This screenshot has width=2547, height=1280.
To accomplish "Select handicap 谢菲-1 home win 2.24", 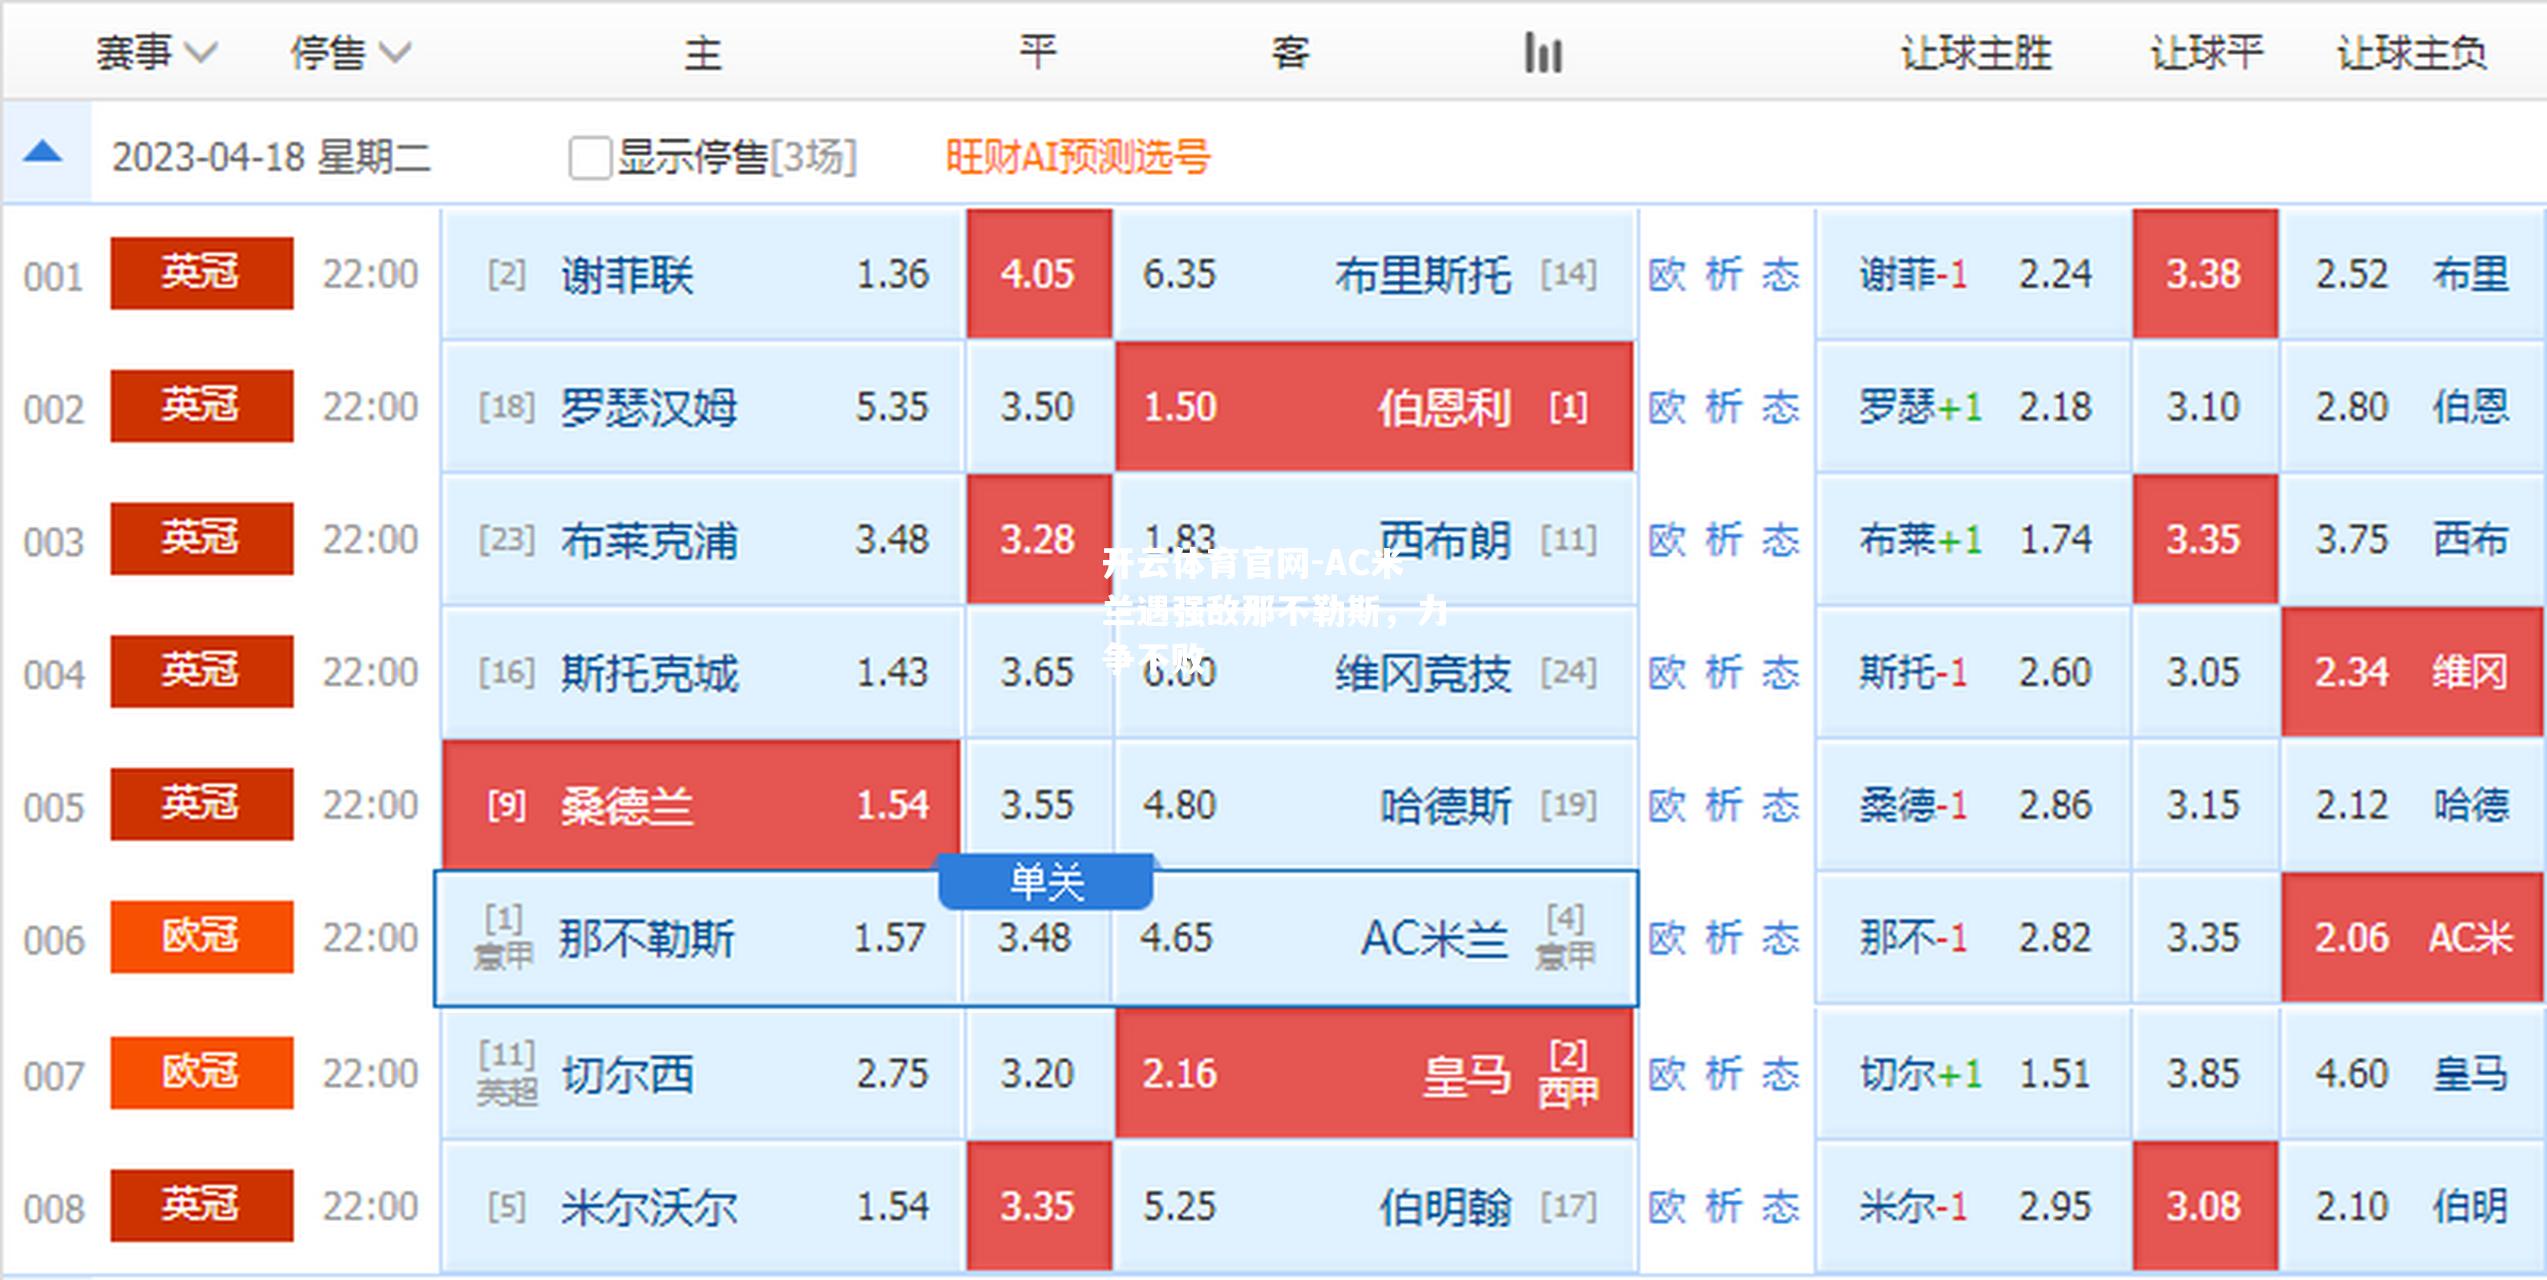I will click(x=1973, y=273).
